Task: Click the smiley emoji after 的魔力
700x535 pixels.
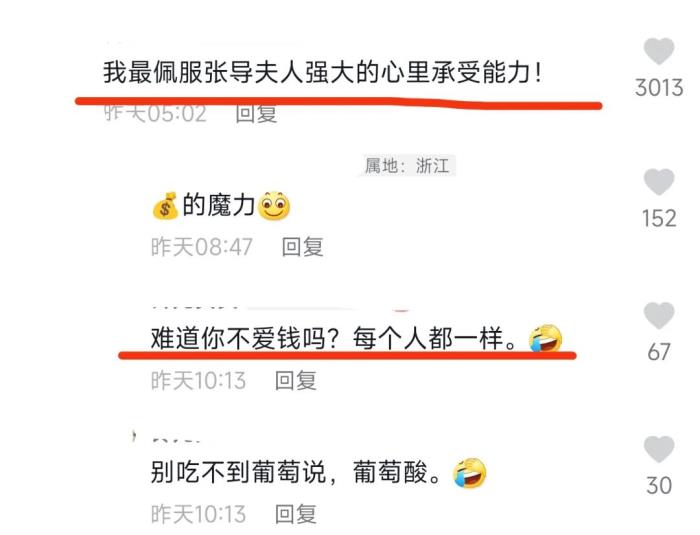Action: (274, 206)
